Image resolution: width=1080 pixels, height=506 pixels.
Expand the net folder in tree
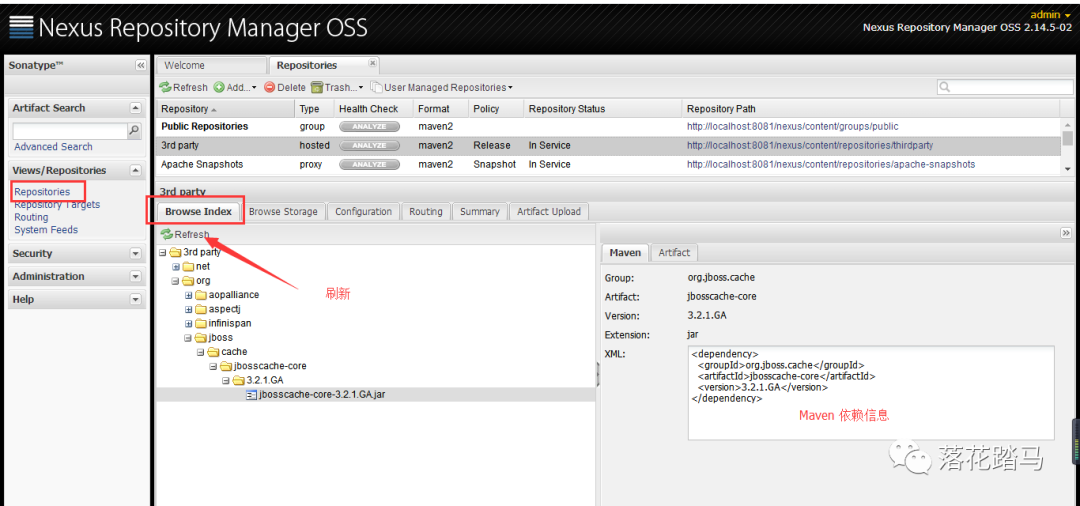tap(176, 266)
